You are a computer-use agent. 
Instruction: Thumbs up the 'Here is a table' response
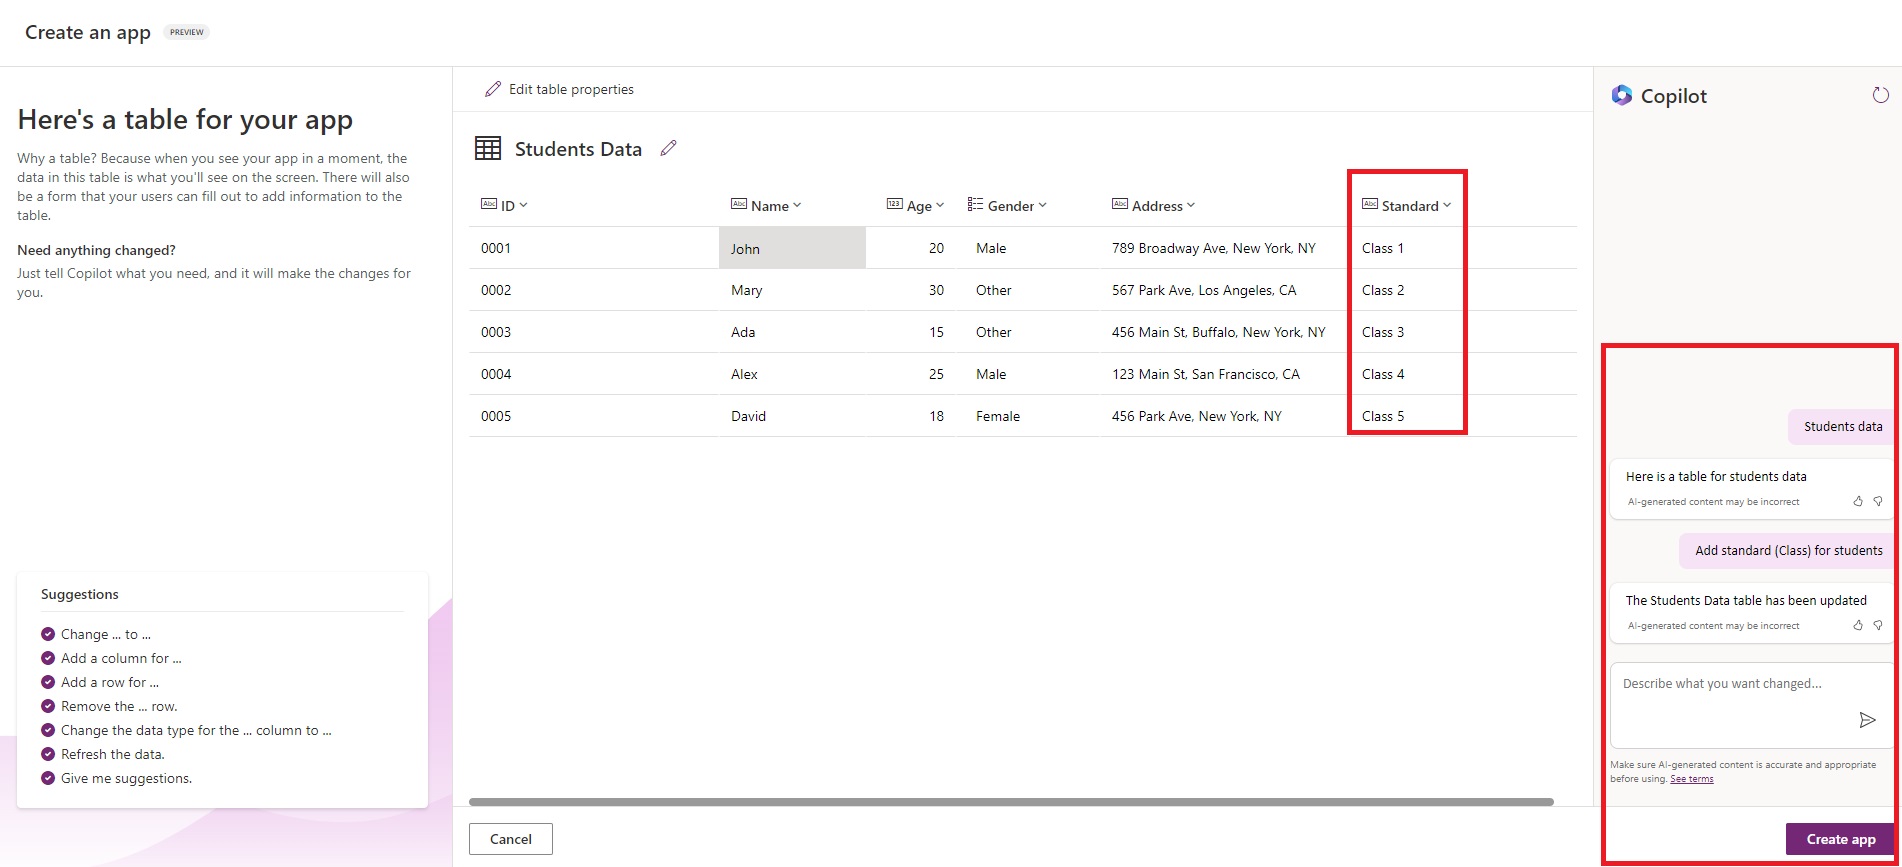pyautogui.click(x=1858, y=502)
